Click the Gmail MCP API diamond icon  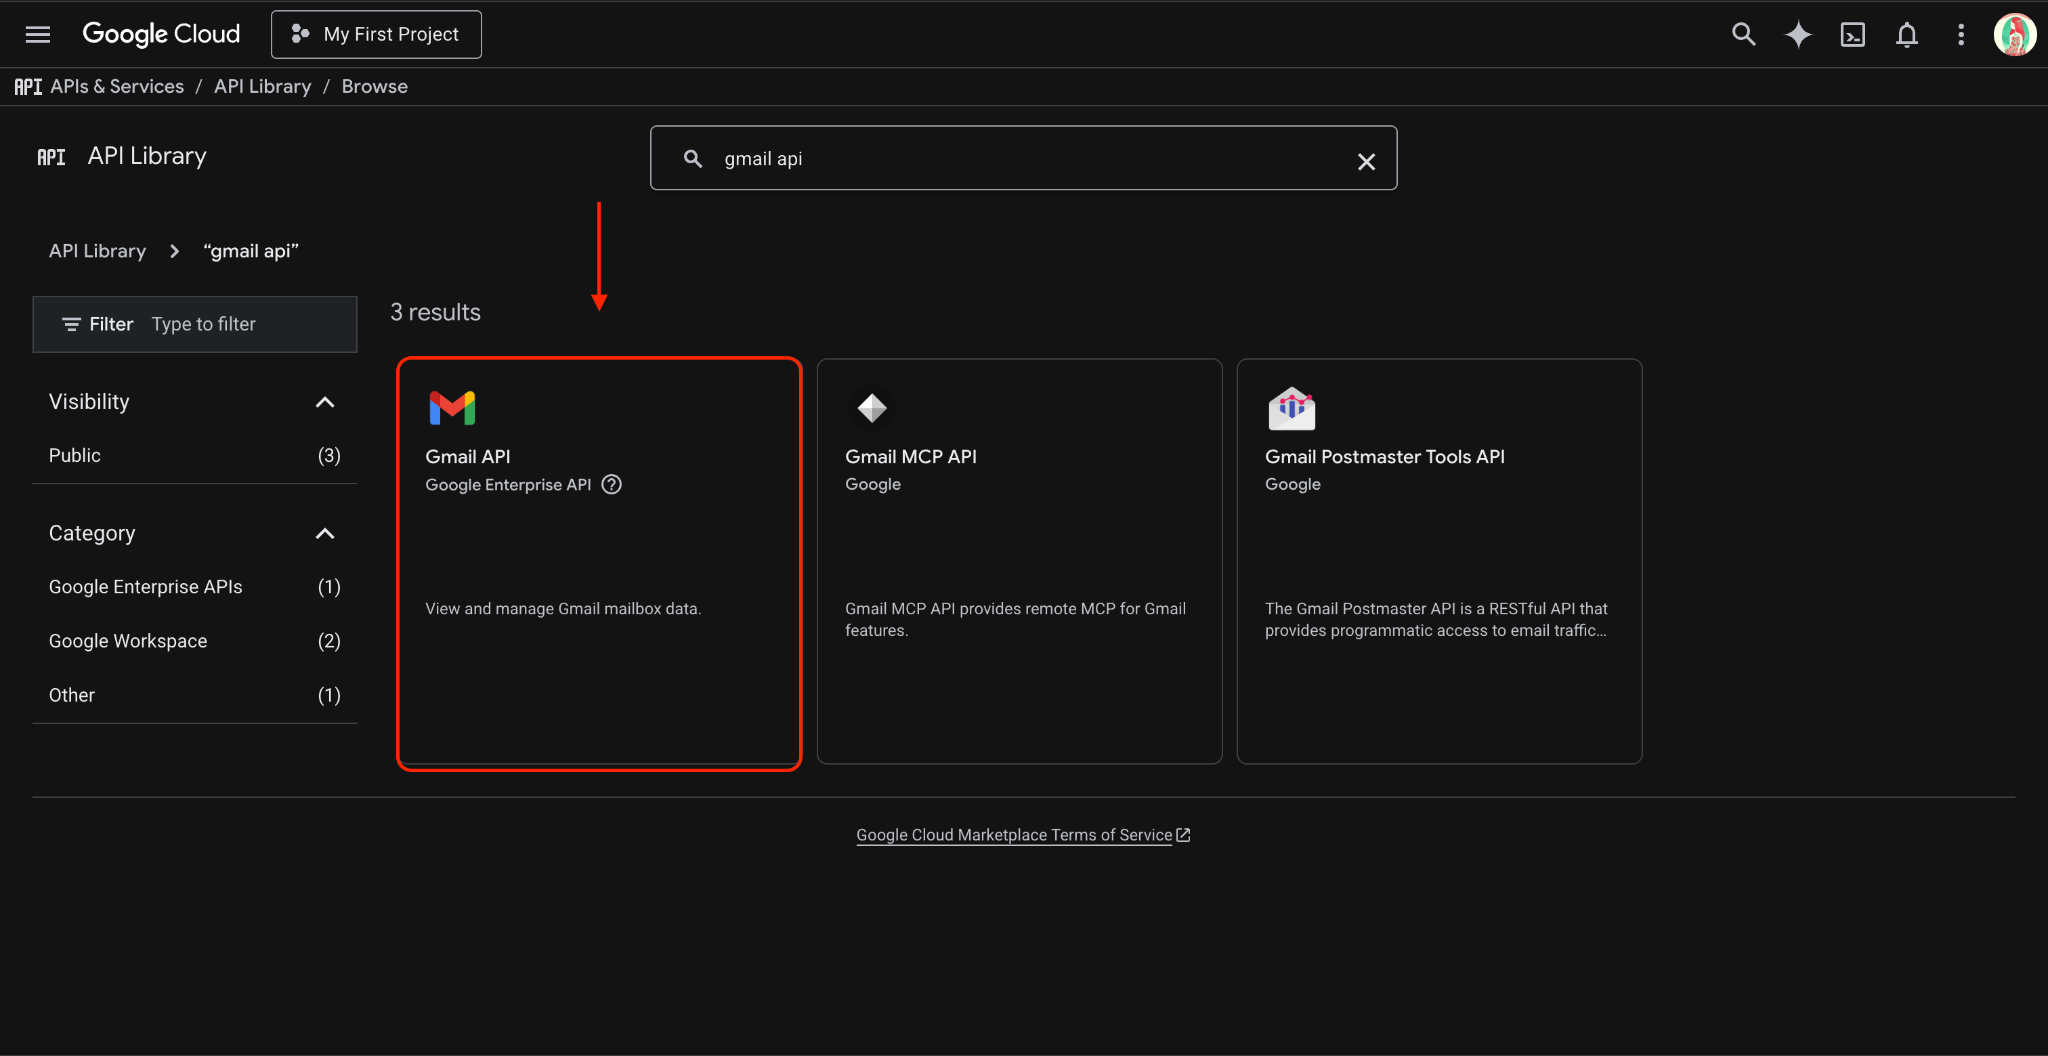click(872, 408)
